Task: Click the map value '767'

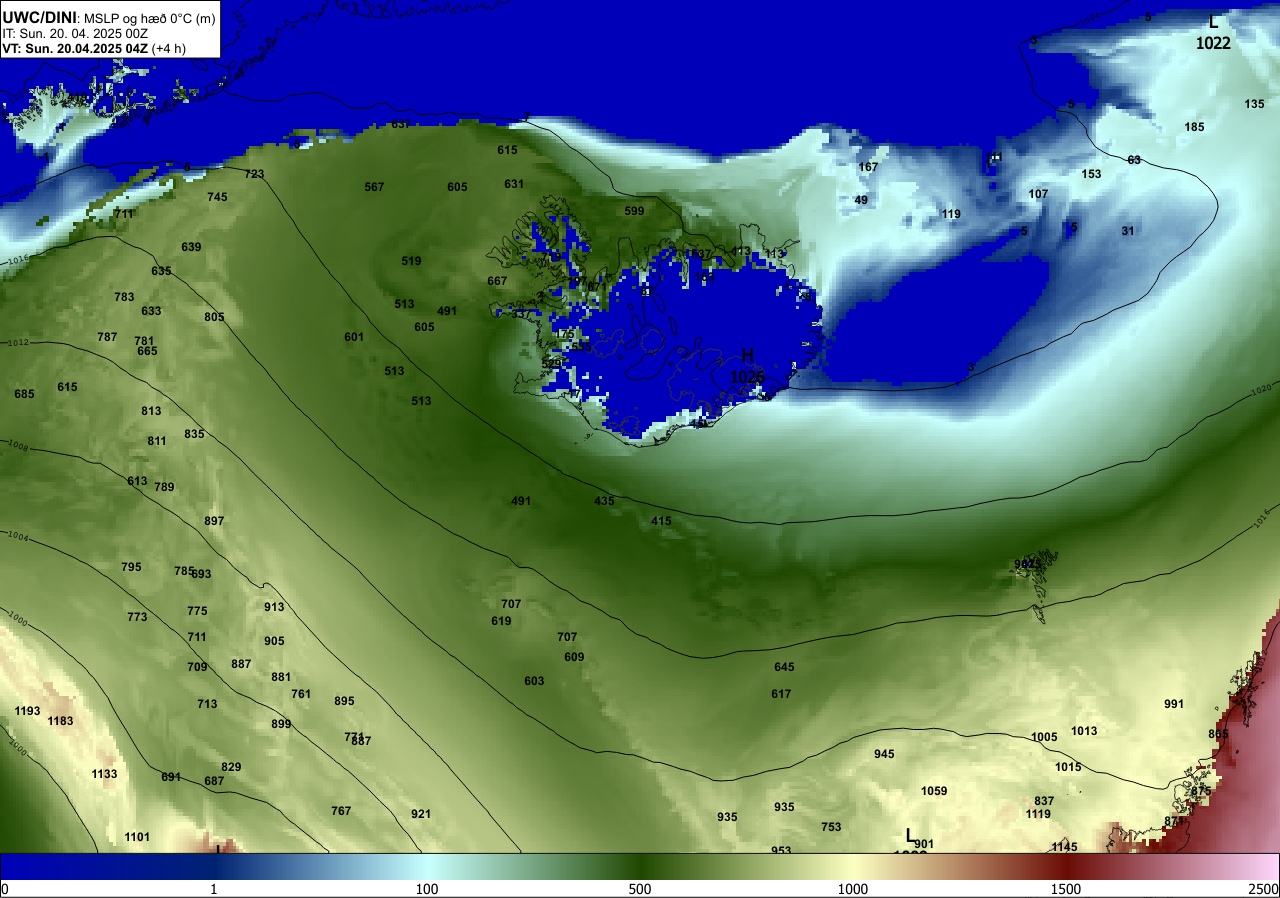Action: click(341, 811)
